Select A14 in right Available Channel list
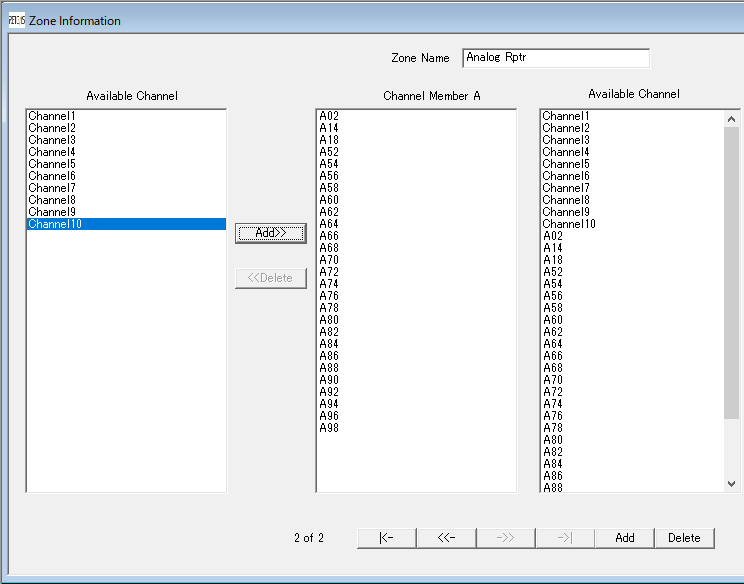 (x=553, y=248)
